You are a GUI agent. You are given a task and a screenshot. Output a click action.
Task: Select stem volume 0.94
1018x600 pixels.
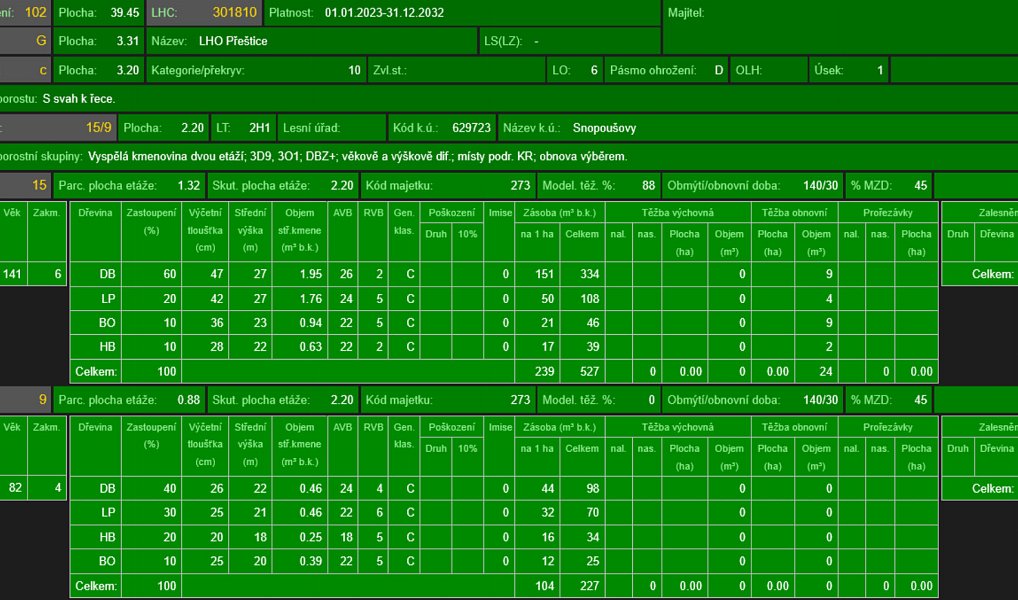(311, 323)
